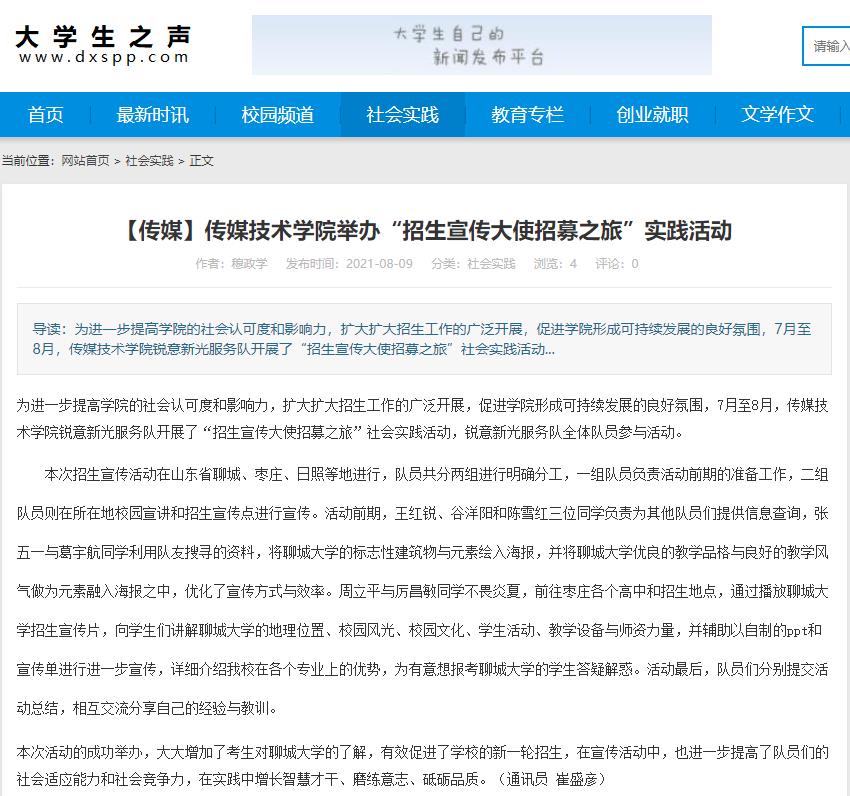Click the 社会实践 category link after 分类
Screen dimensions: 850x796
(x=491, y=264)
